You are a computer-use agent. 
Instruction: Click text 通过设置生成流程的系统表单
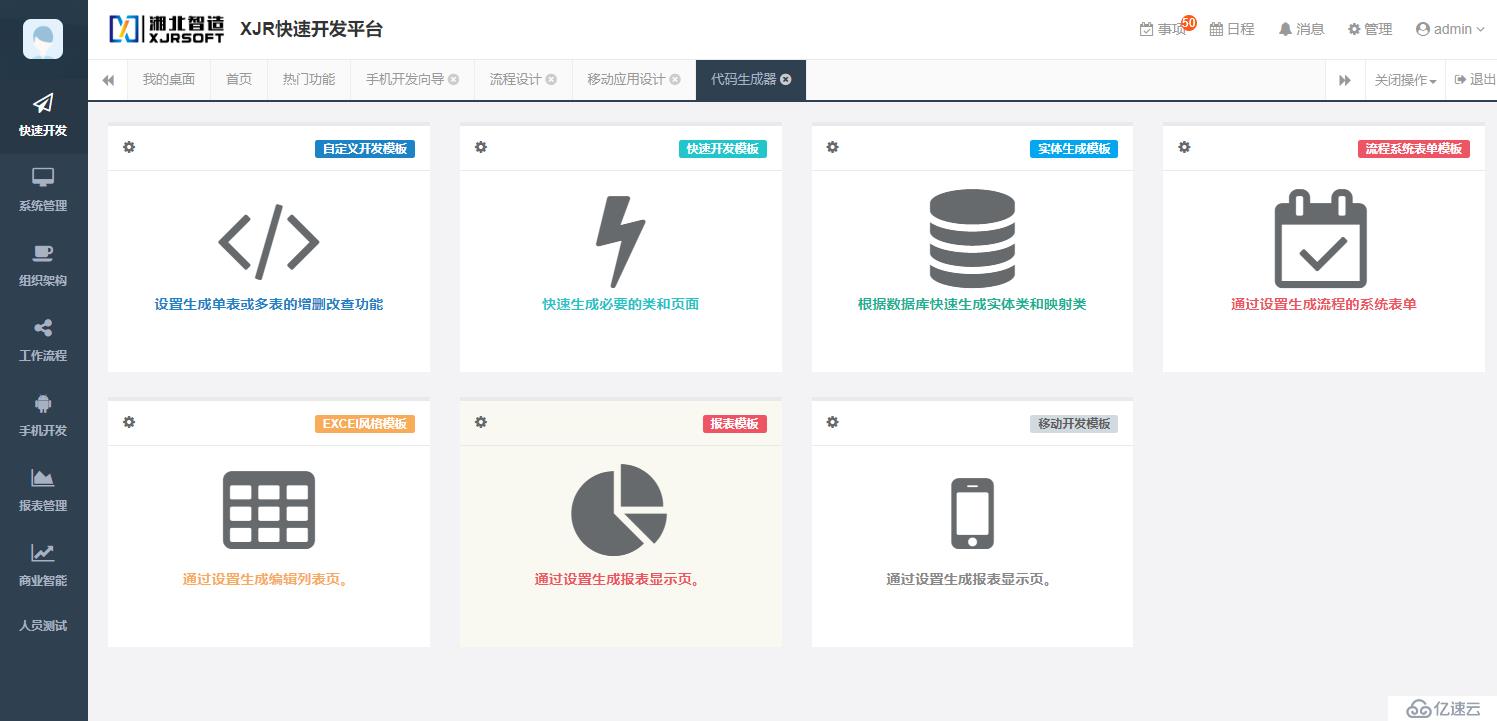click(1324, 304)
